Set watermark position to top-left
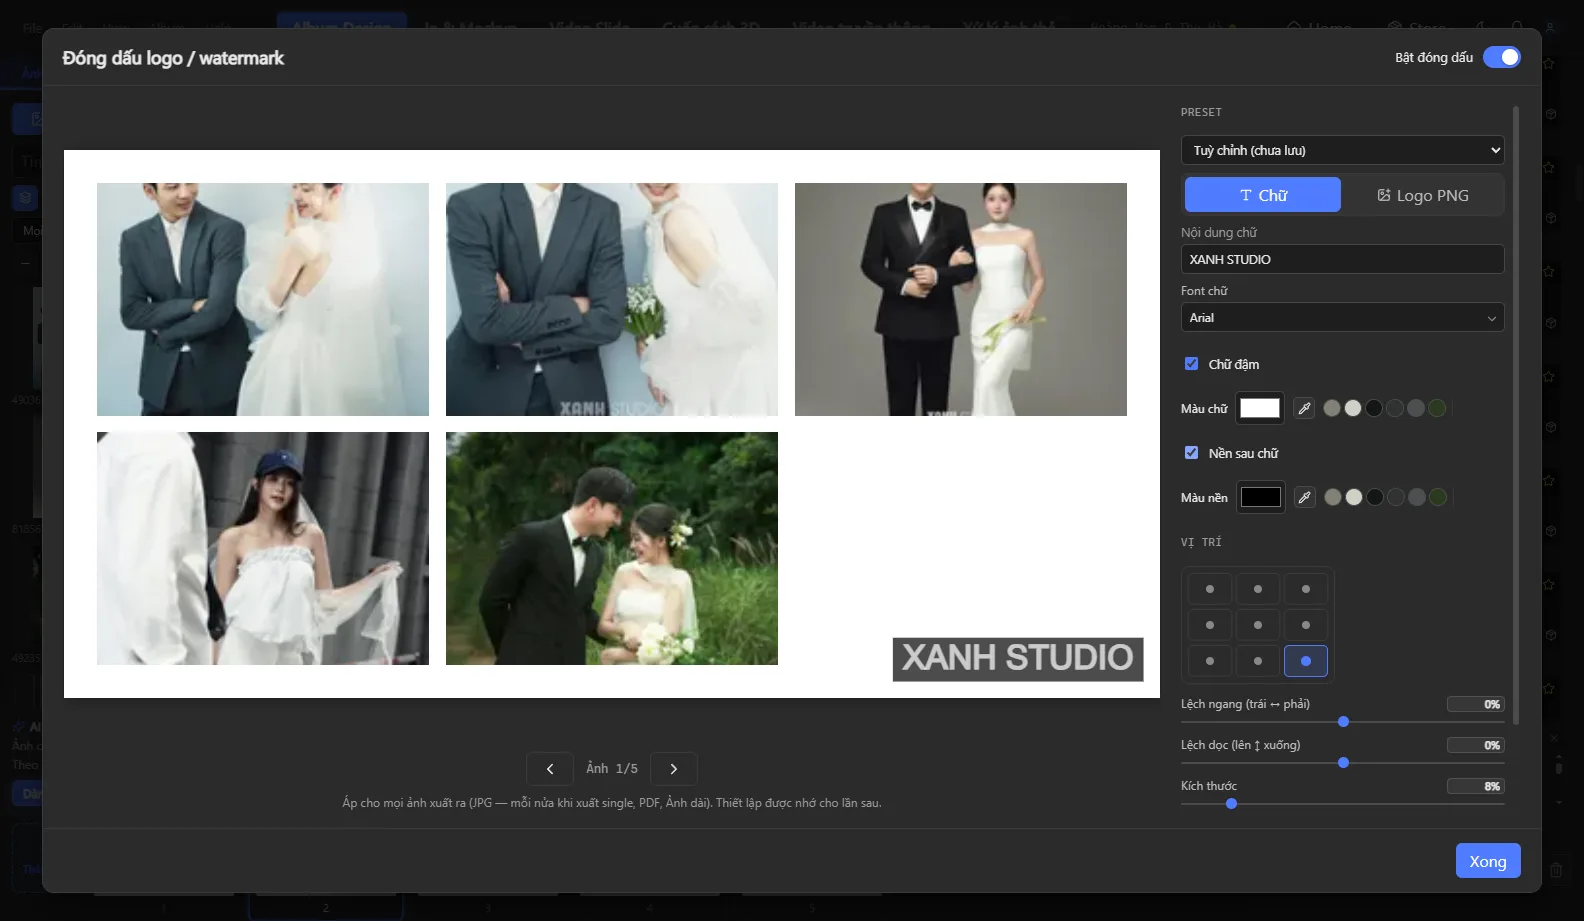Screen dimensions: 1584x921 pyautogui.click(x=1210, y=589)
